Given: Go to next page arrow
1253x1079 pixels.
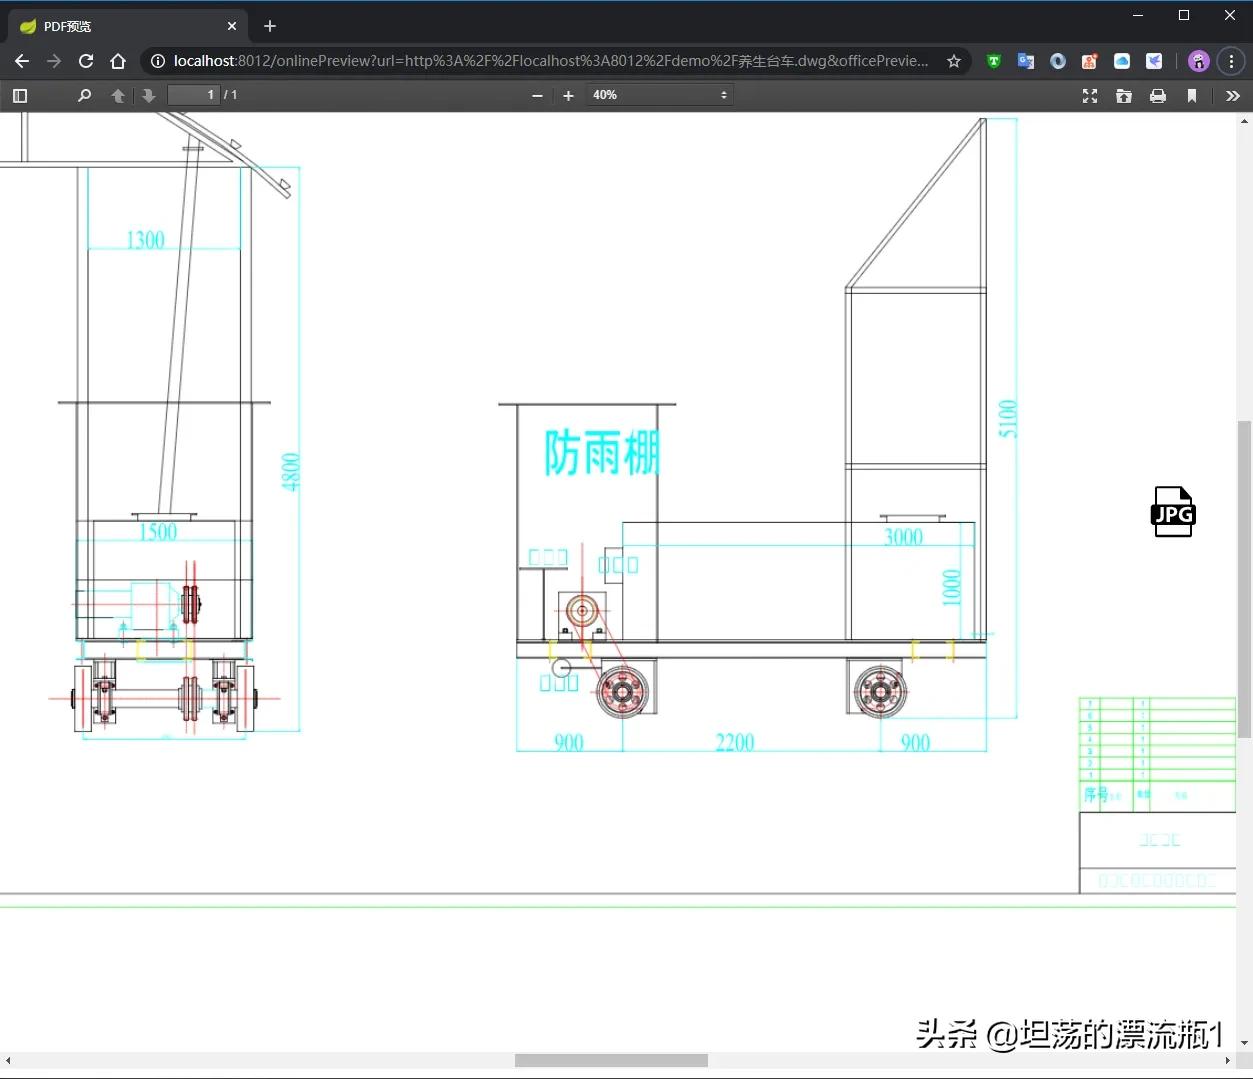Looking at the screenshot, I should [149, 95].
